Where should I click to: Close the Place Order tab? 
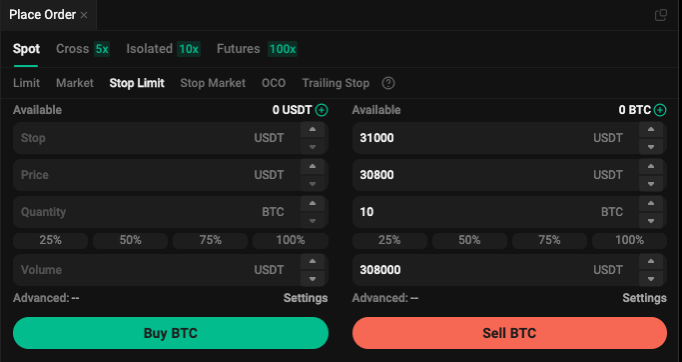coord(84,15)
